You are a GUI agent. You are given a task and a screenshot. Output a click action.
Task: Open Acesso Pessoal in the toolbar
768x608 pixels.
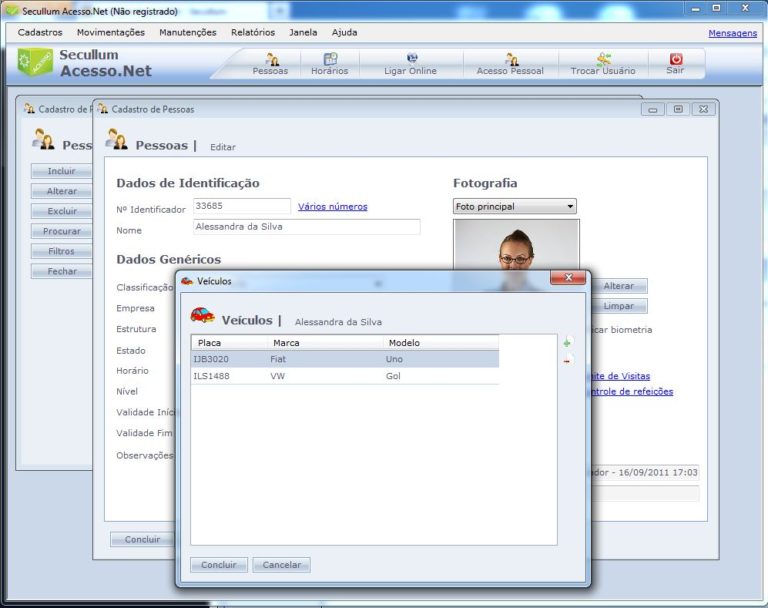pyautogui.click(x=510, y=64)
